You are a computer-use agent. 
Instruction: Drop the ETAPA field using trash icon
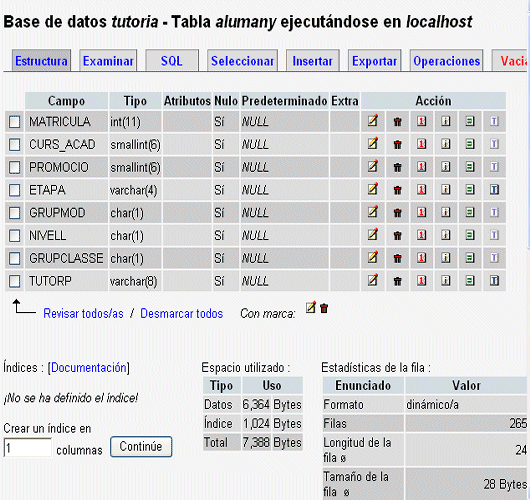[398, 190]
